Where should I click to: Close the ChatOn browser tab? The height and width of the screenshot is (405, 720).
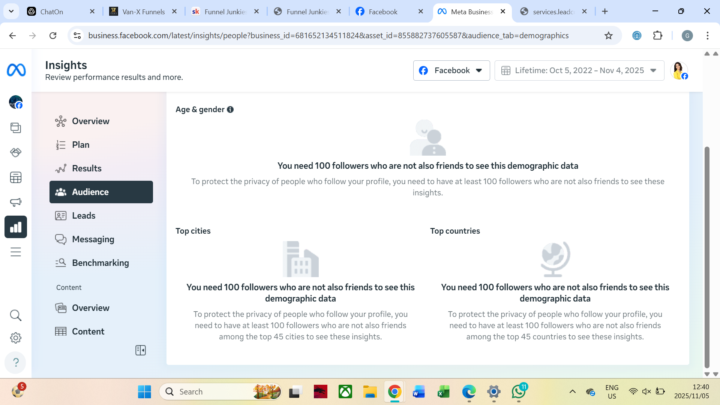tap(92, 11)
